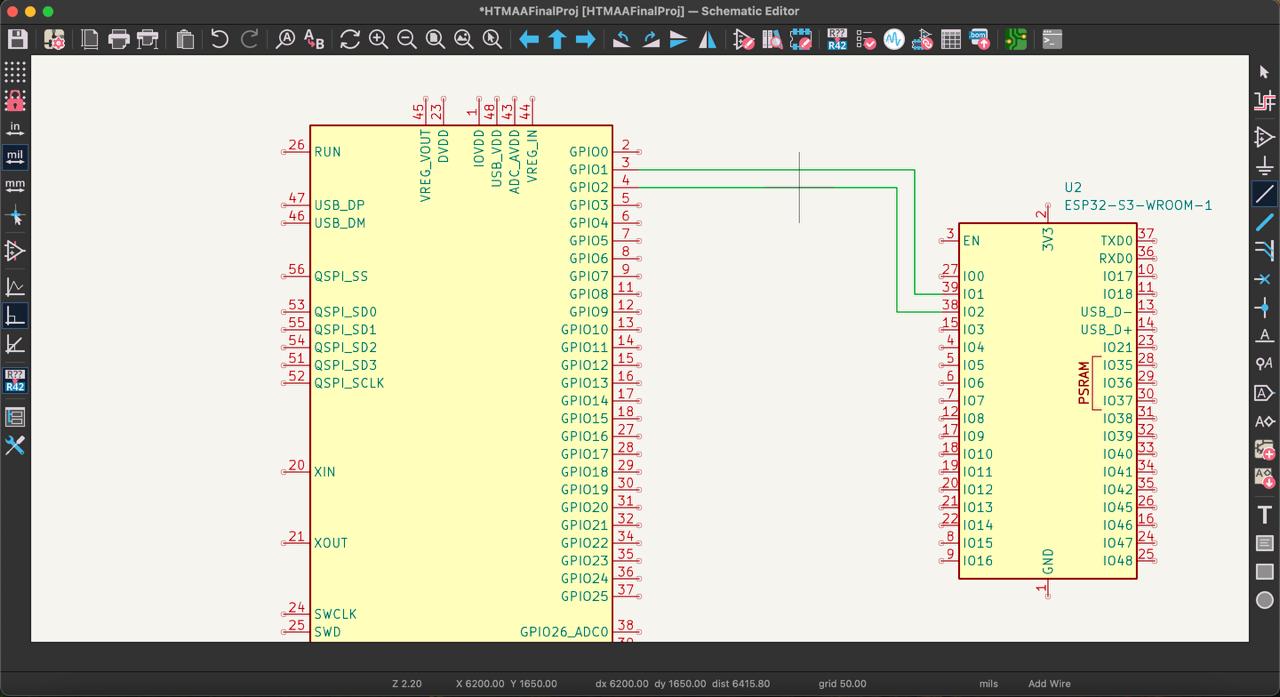The image size is (1280, 697).
Task: Mirror the selection horizontally
Action: point(707,40)
